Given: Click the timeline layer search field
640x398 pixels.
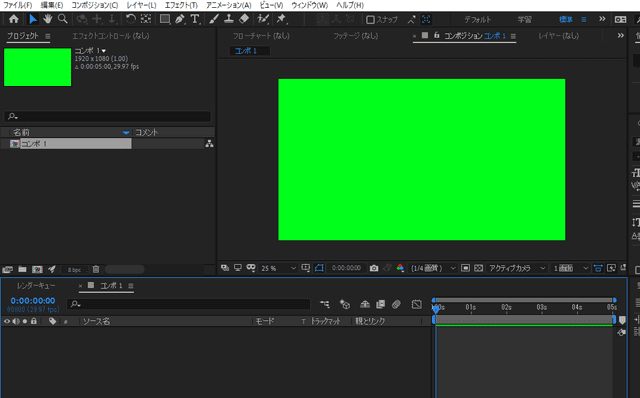Looking at the screenshot, I should [x=189, y=304].
